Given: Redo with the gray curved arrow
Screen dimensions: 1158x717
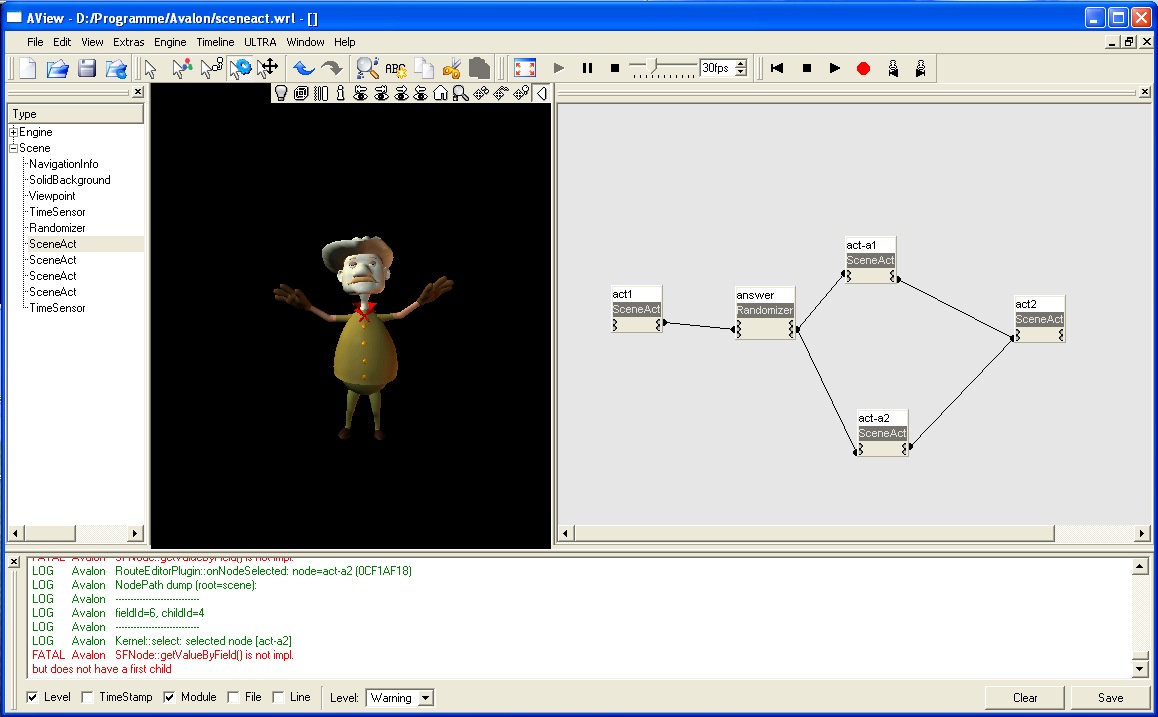Looking at the screenshot, I should pos(332,69).
